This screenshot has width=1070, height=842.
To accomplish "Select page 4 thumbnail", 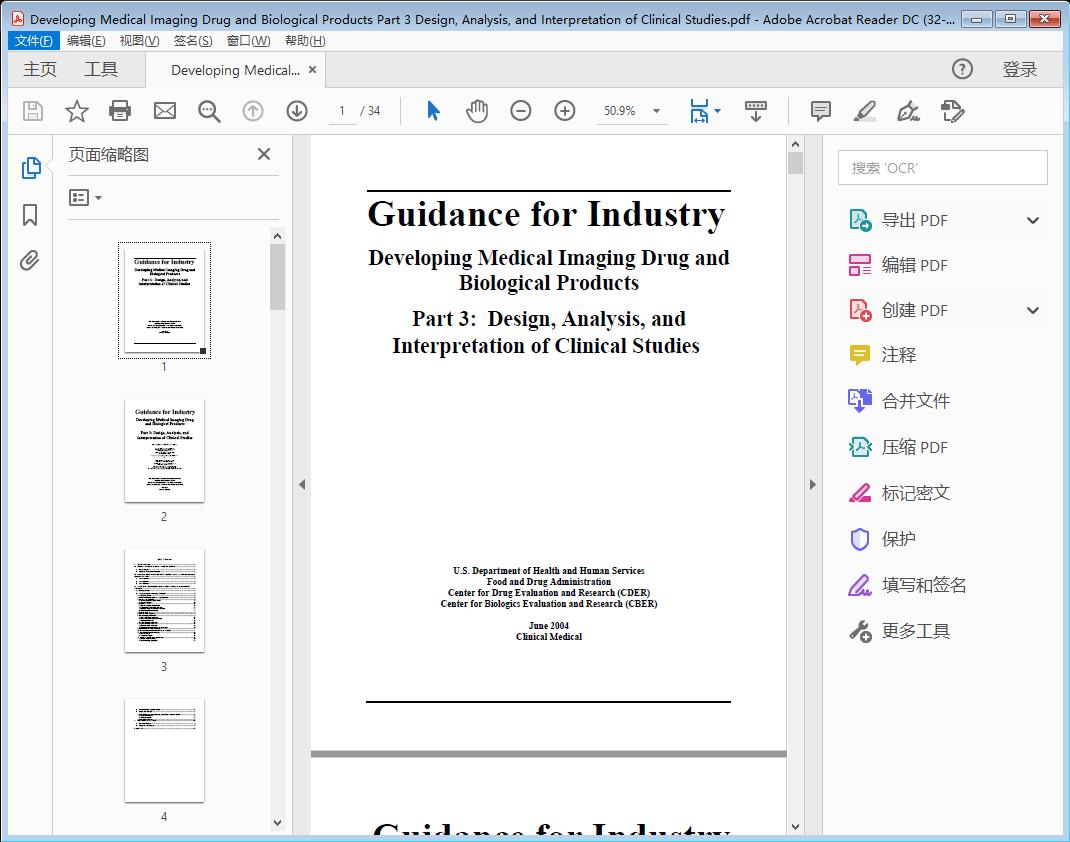I will [x=164, y=751].
